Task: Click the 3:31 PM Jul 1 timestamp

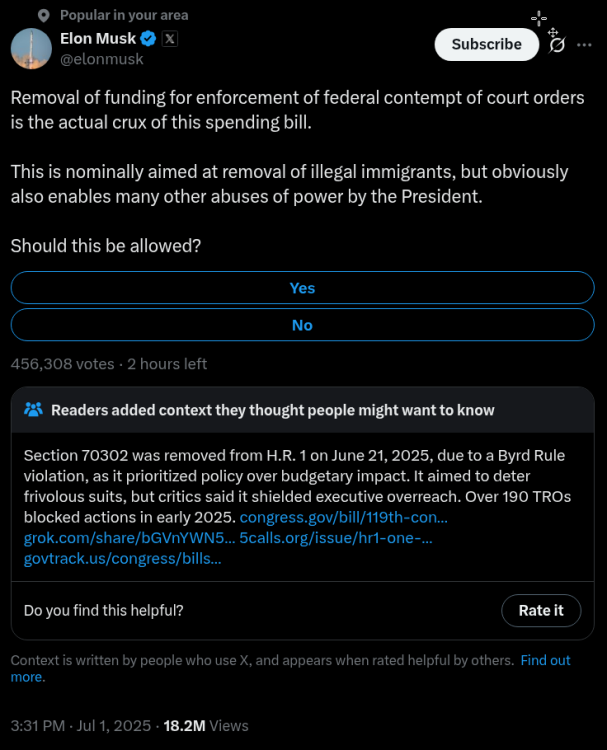Action: [81, 726]
